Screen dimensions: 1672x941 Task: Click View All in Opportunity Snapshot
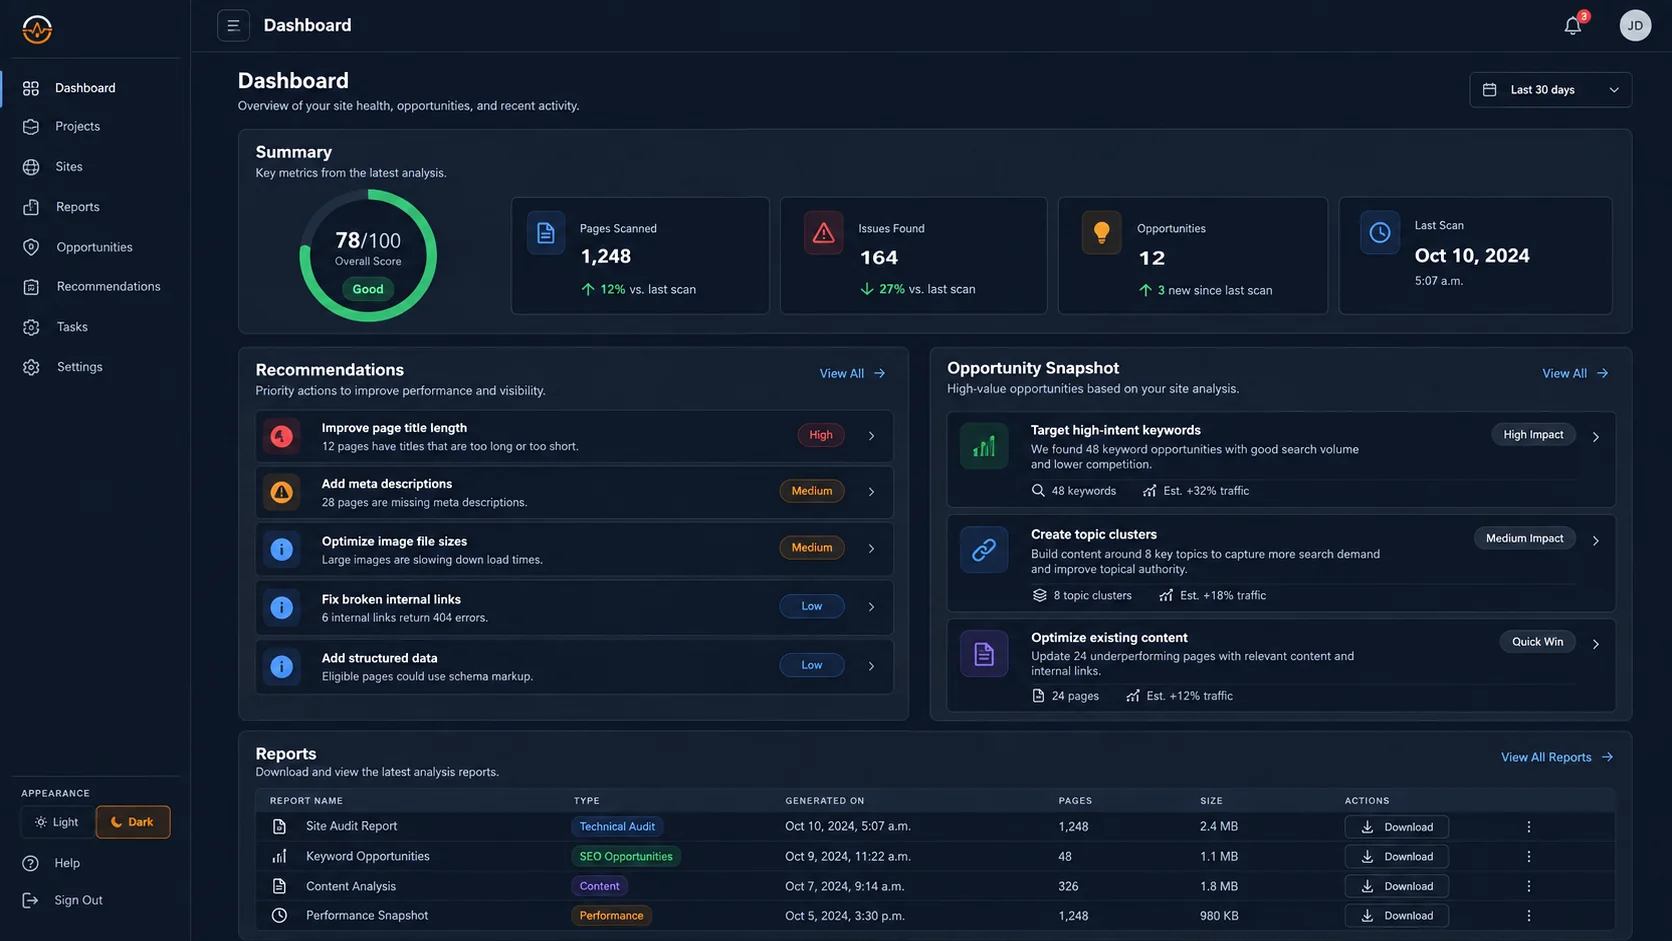pyautogui.click(x=1575, y=374)
